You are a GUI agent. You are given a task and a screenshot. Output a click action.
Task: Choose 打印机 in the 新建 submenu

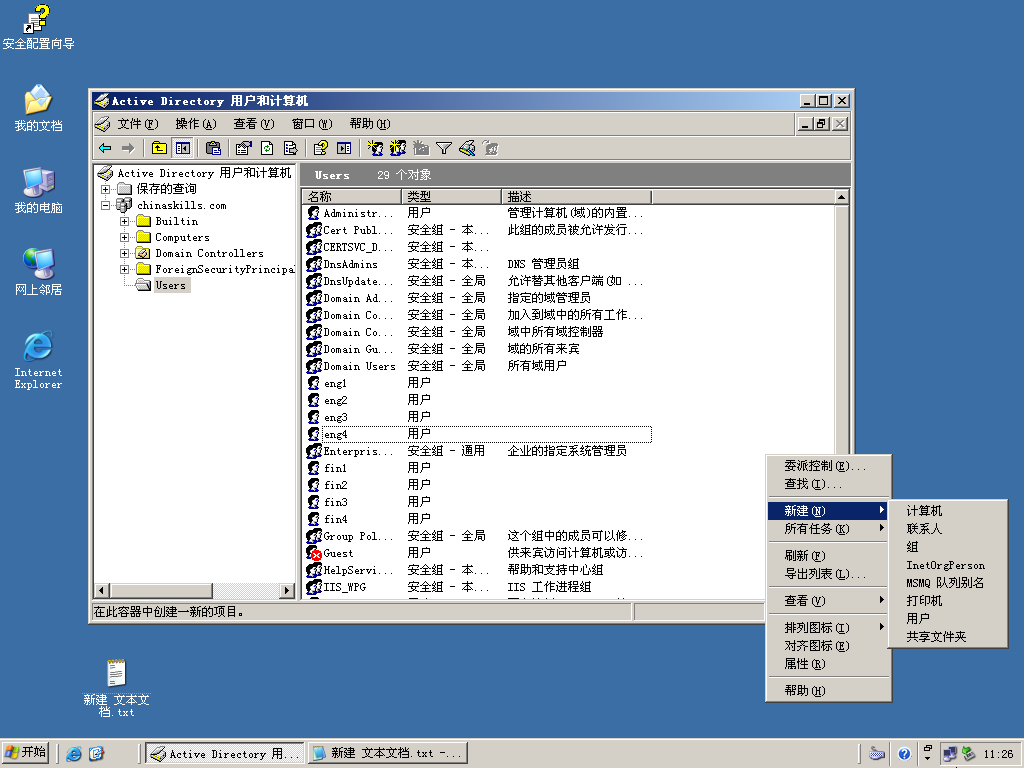point(948,600)
